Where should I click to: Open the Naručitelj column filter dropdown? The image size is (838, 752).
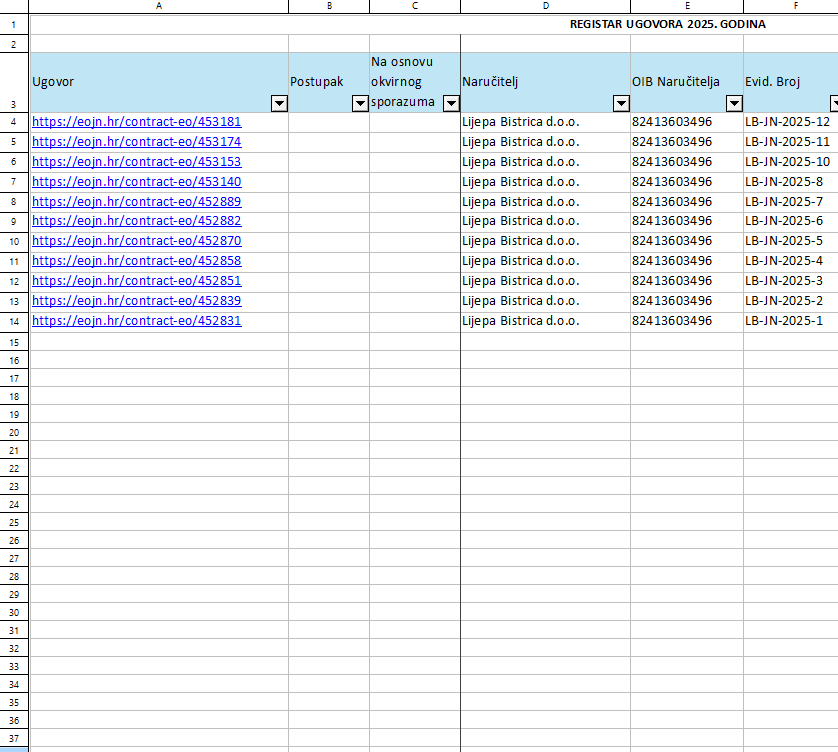coord(621,103)
